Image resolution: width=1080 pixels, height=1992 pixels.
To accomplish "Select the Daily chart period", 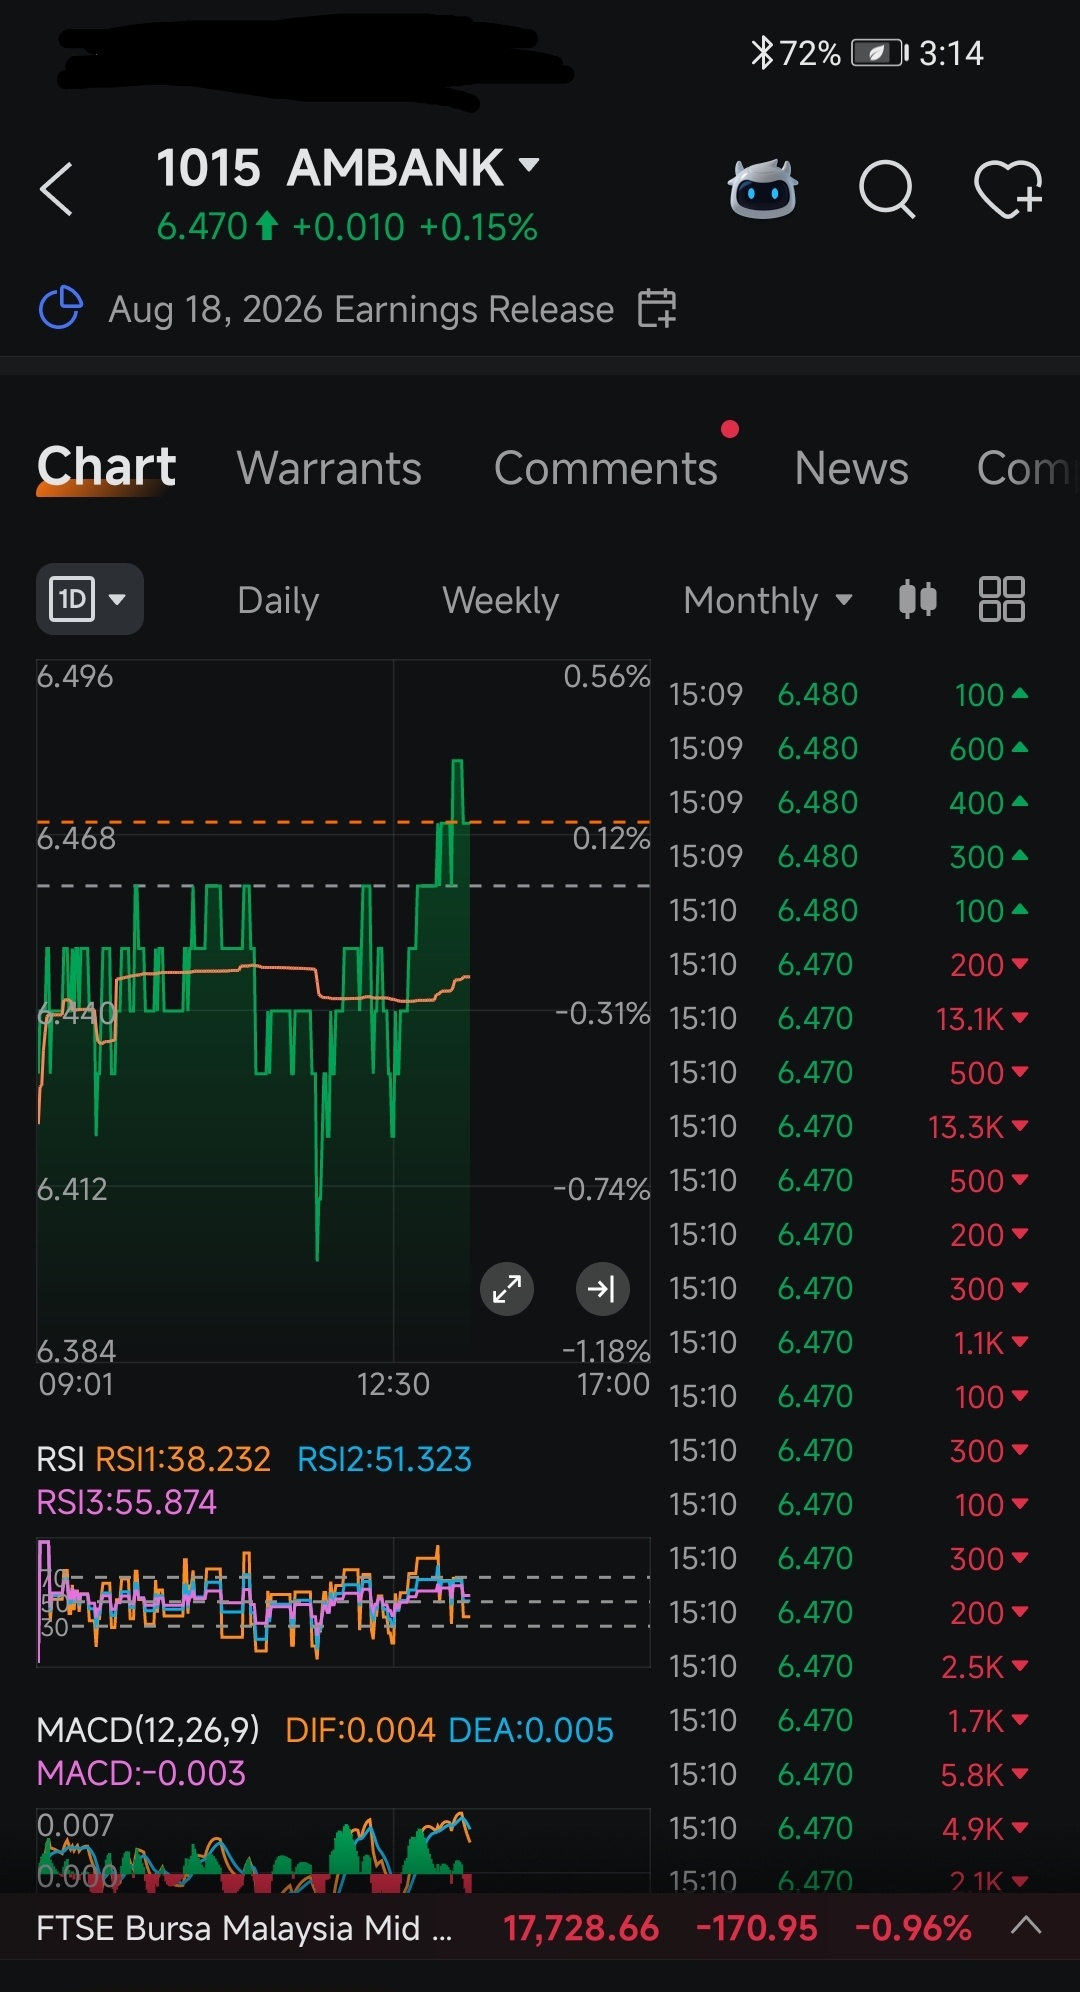I will [x=278, y=600].
